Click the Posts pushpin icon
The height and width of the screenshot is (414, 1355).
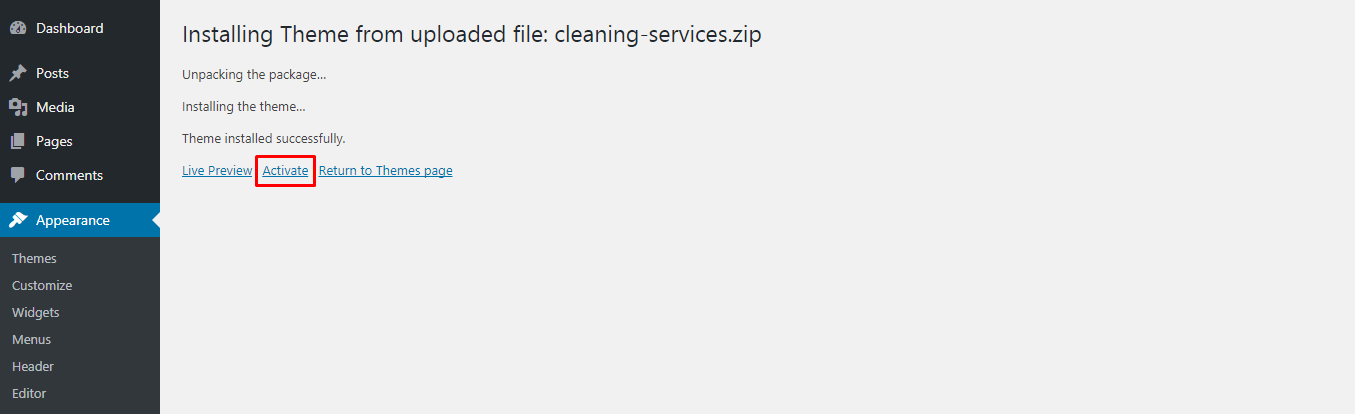(x=18, y=74)
